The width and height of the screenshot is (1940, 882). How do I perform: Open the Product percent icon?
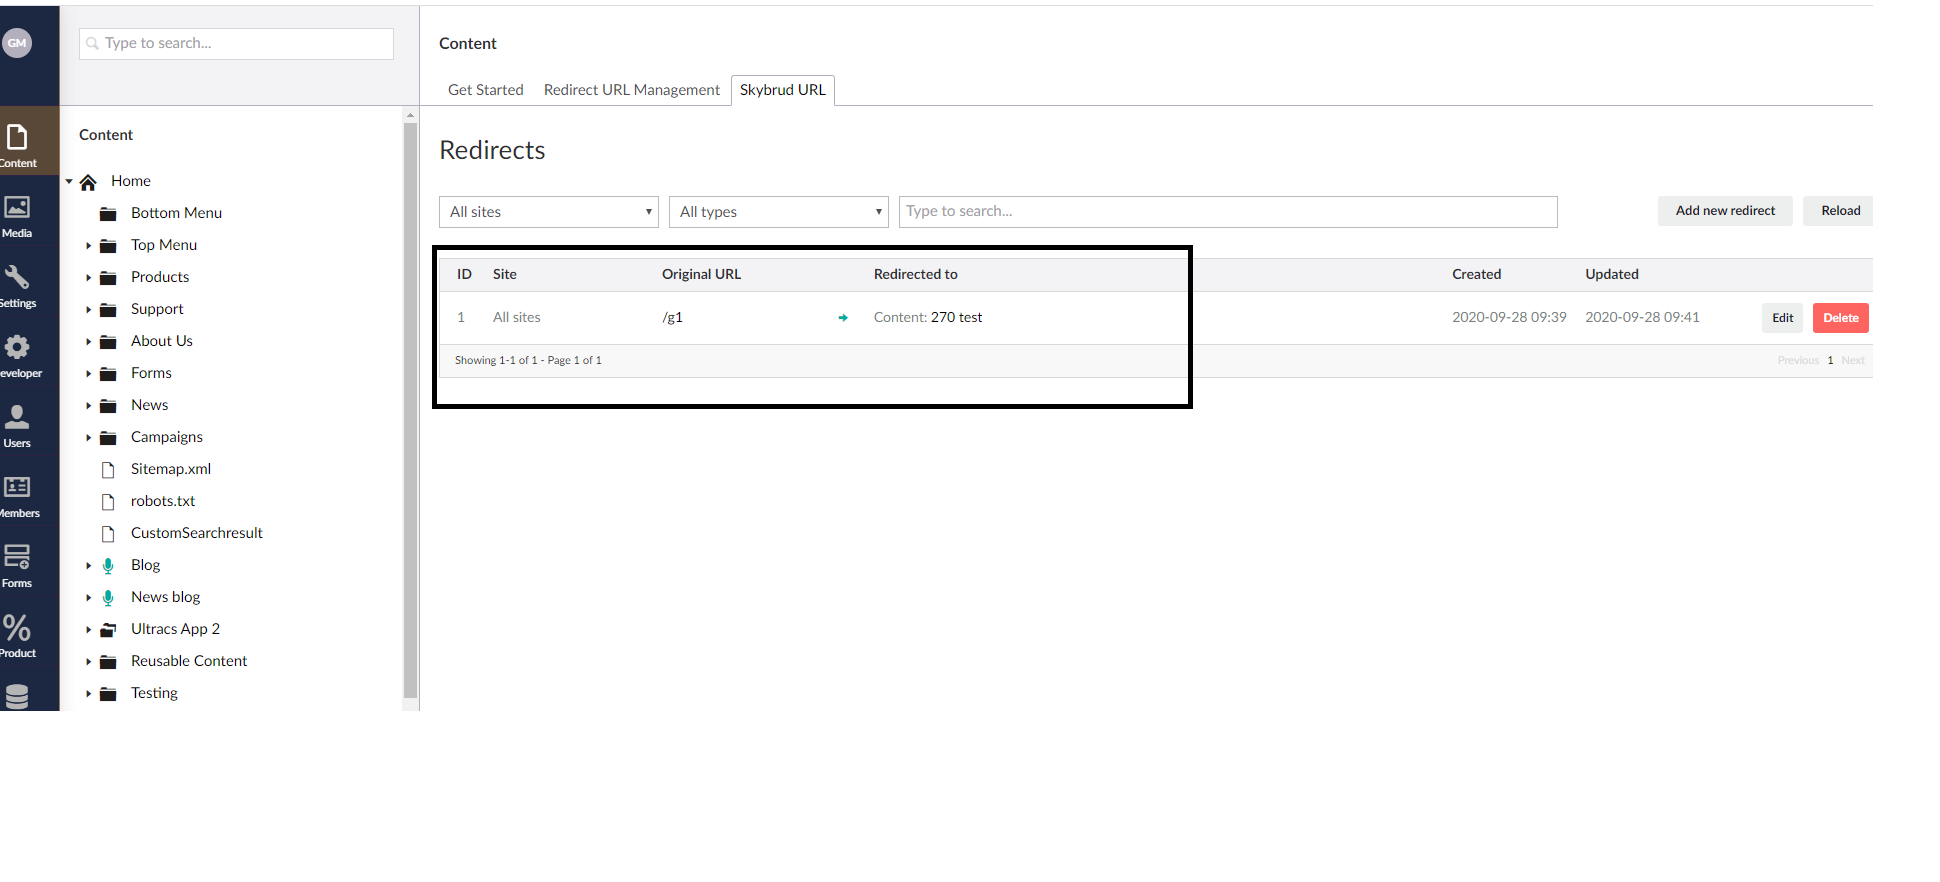coord(17,627)
